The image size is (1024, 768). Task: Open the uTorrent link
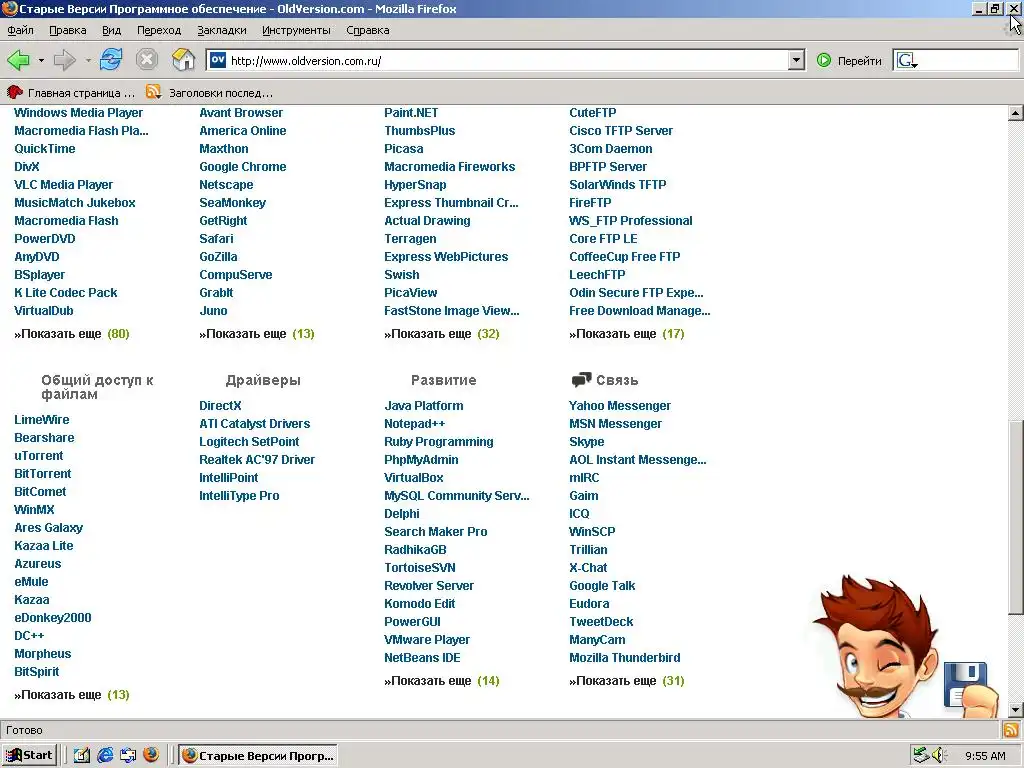click(x=39, y=455)
